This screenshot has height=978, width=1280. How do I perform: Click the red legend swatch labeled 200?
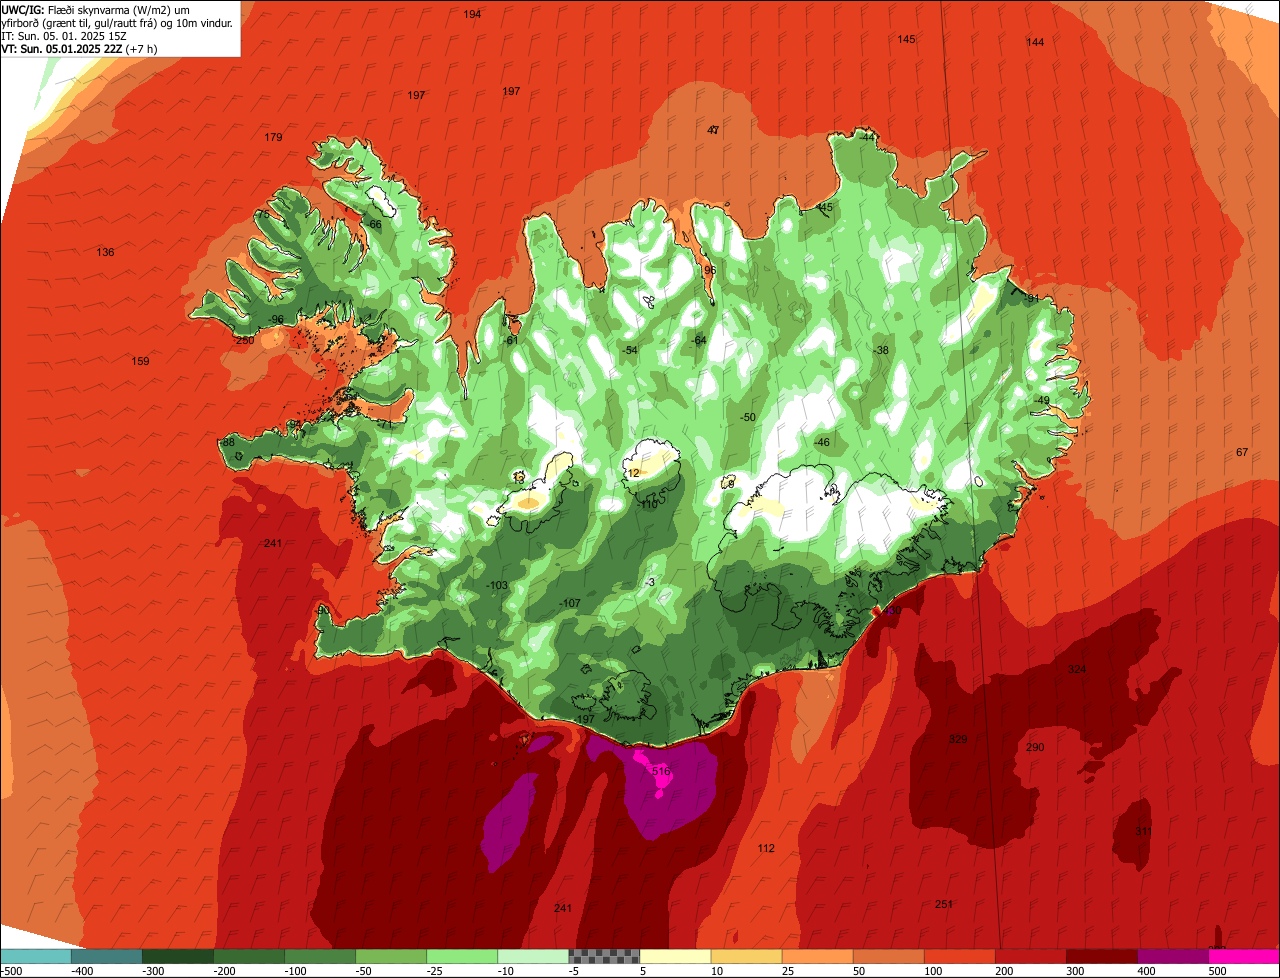(1031, 956)
